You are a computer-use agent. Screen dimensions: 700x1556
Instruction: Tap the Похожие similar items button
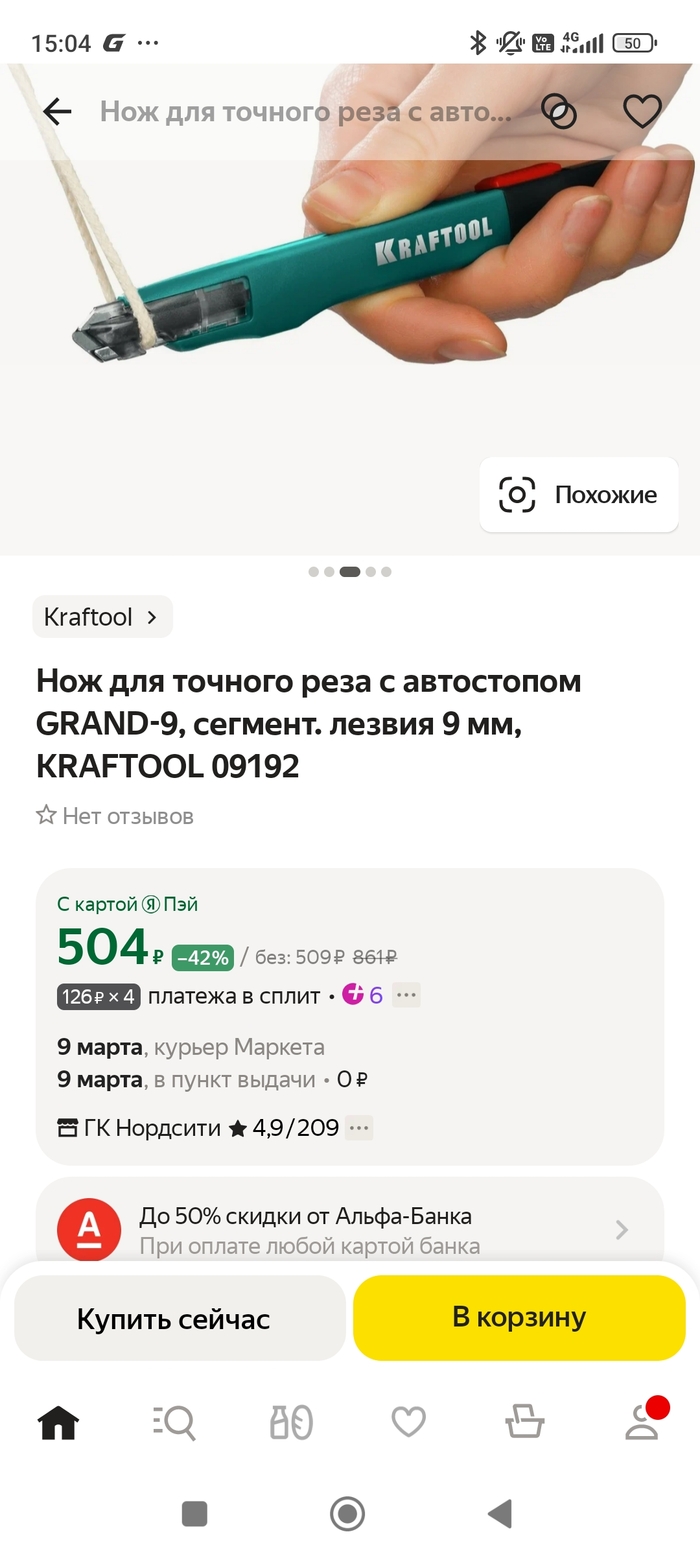[579, 495]
